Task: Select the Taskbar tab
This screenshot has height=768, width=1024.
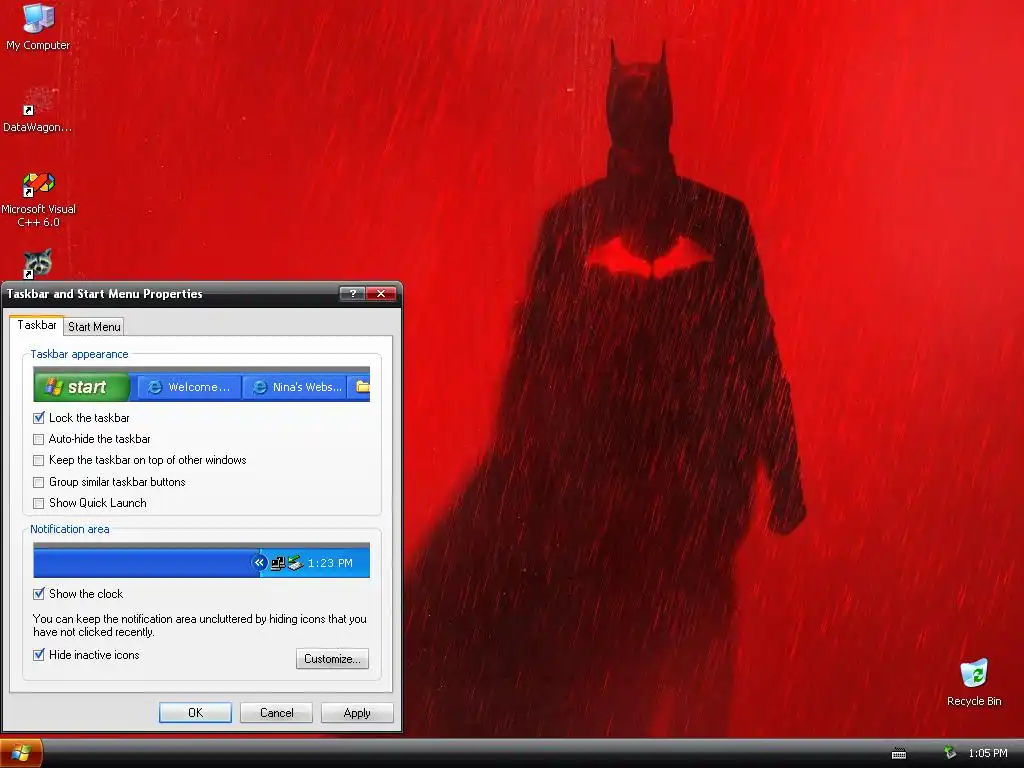Action: (37, 325)
